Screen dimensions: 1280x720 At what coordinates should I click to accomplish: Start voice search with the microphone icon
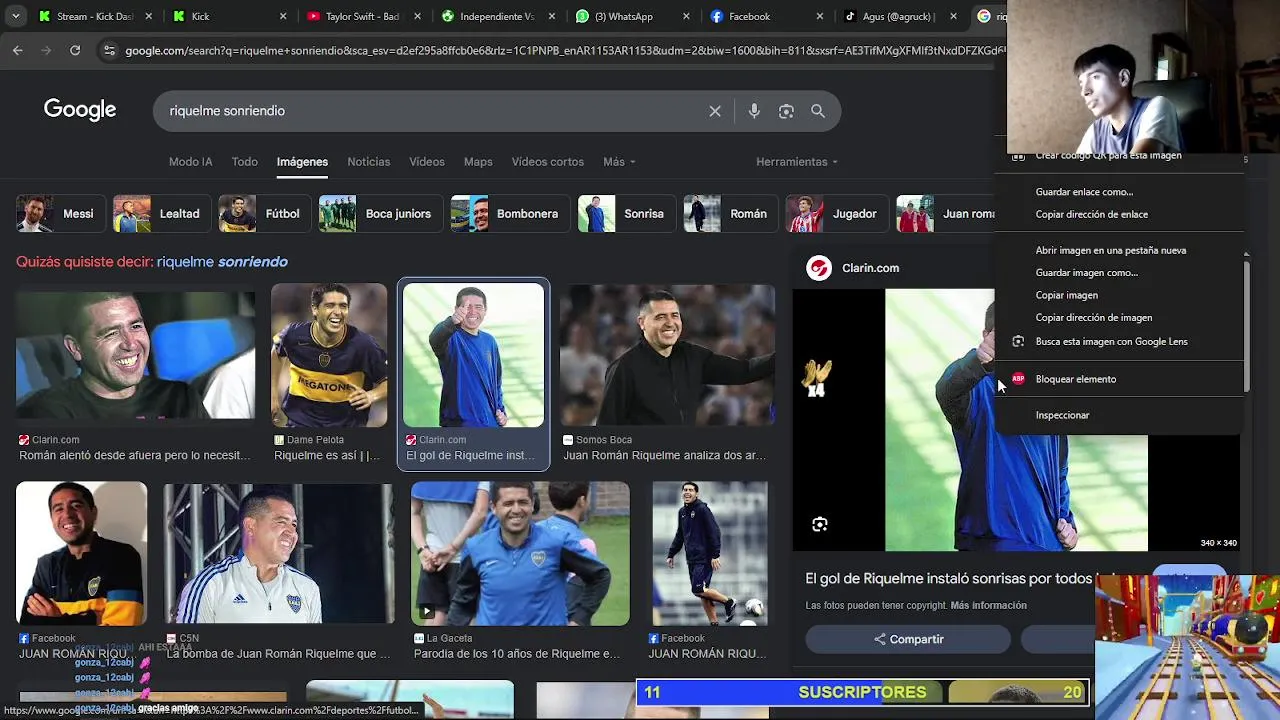pyautogui.click(x=754, y=111)
